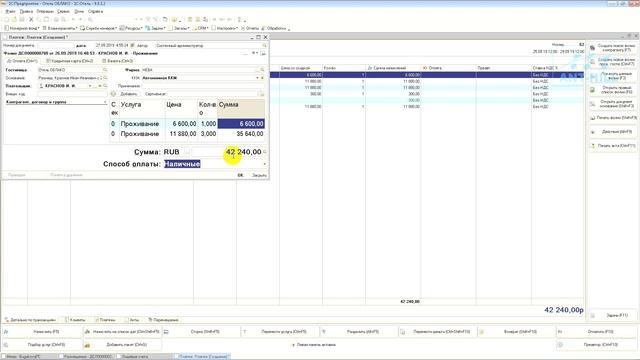Select the highlighted 6 600,00 Сумма cell

point(241,124)
